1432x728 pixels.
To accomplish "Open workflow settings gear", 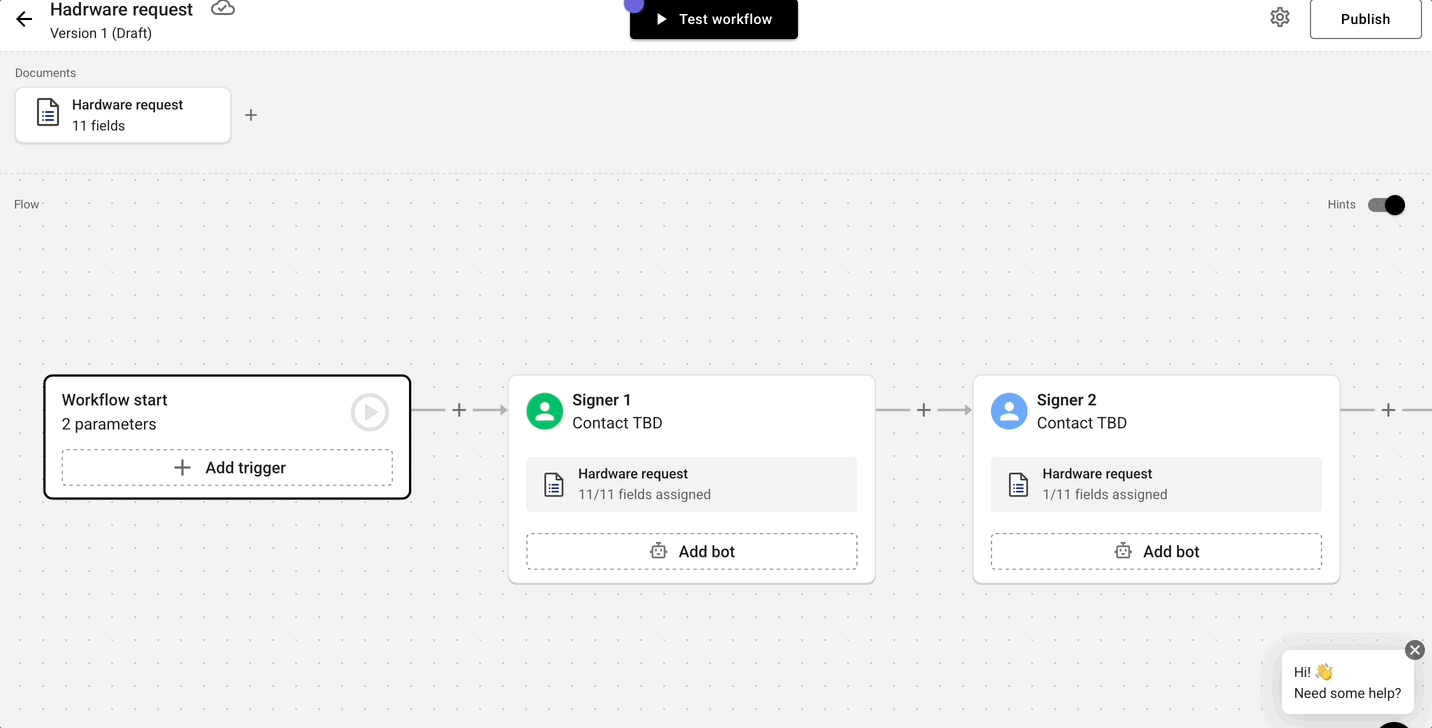I will (1280, 18).
